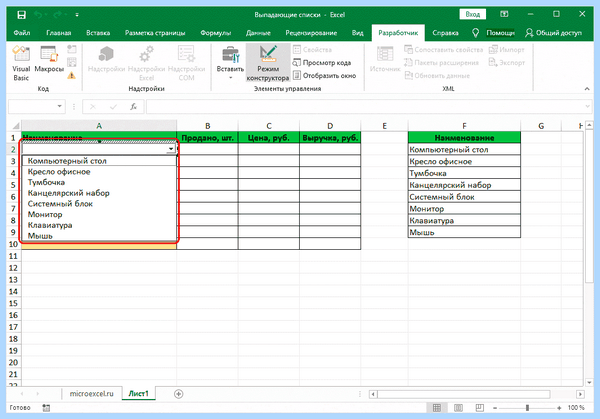600x419 pixels.
Task: Open the Name Box dropdown arrow
Action: [x=59, y=106]
